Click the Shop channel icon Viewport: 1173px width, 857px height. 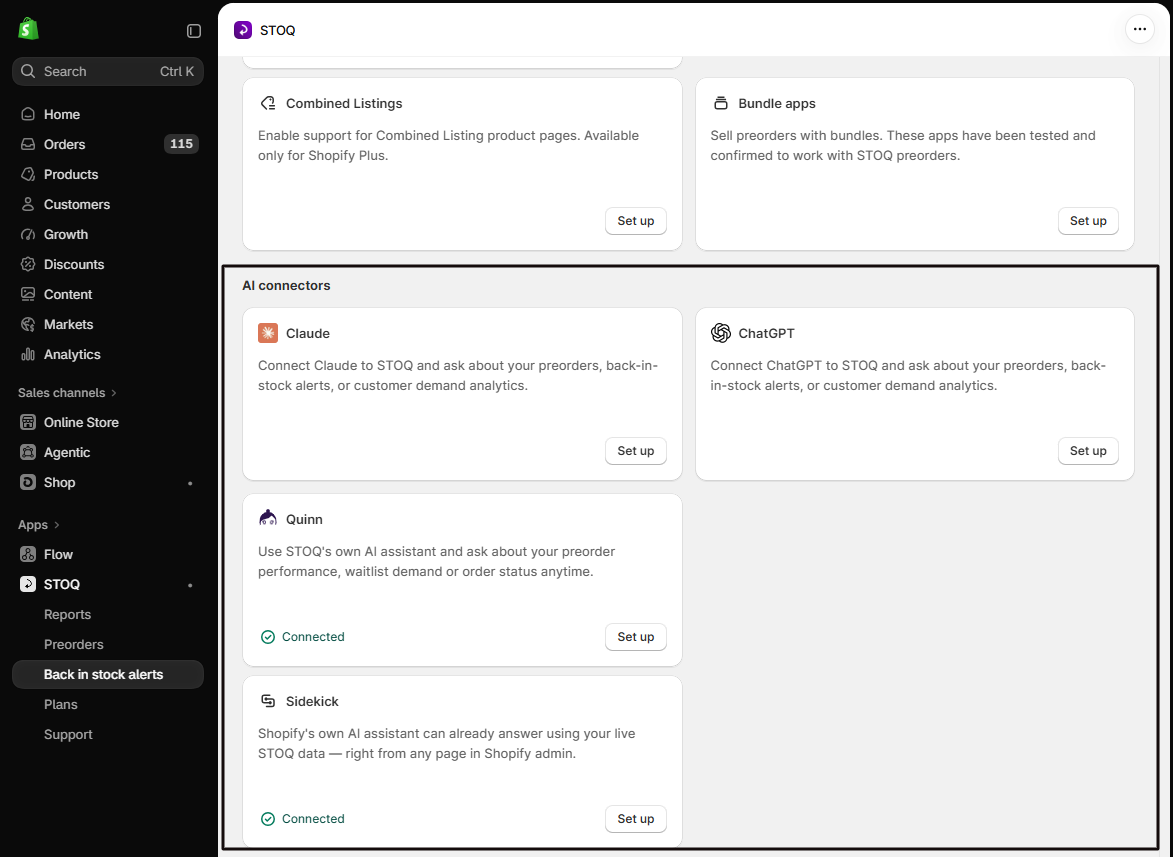click(28, 482)
